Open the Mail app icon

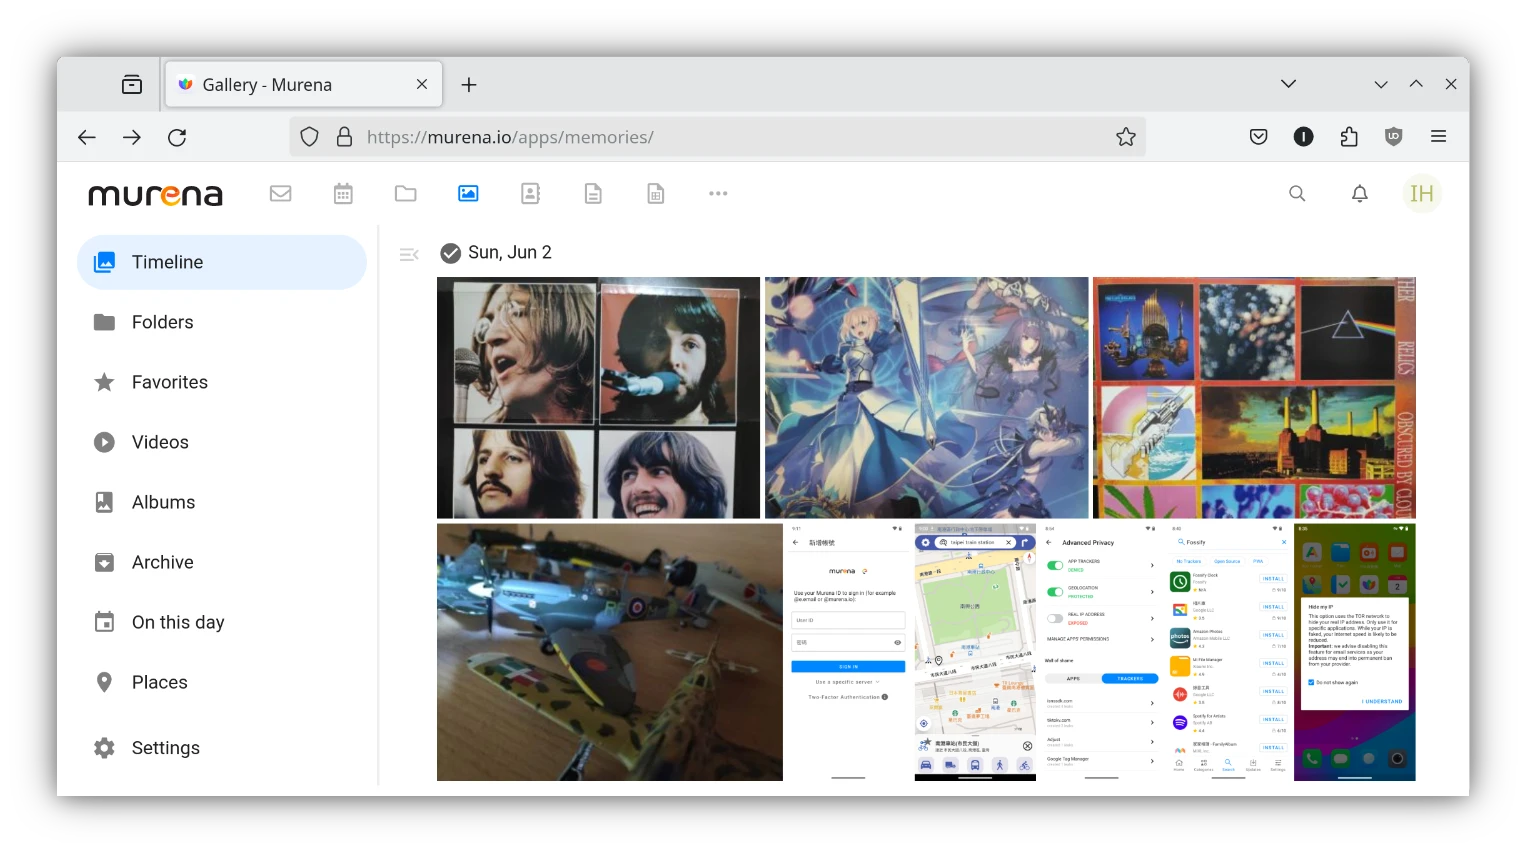click(280, 194)
